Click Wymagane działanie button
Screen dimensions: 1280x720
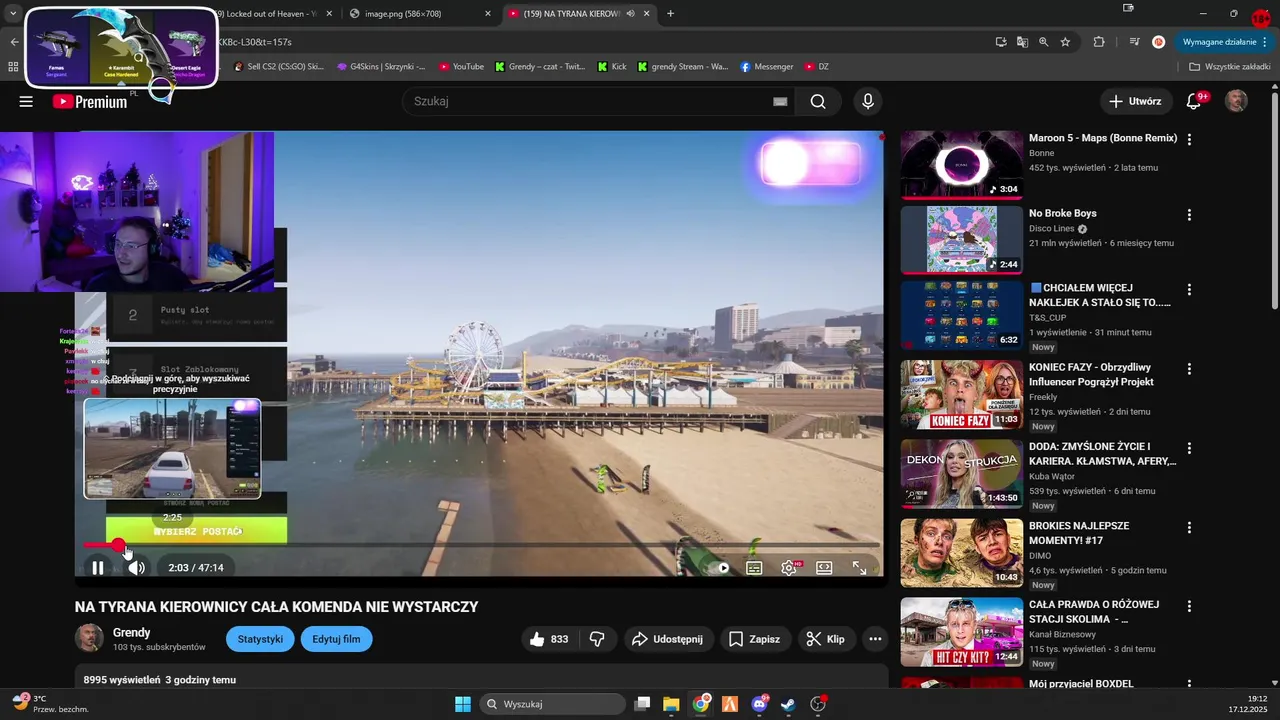(1225, 42)
